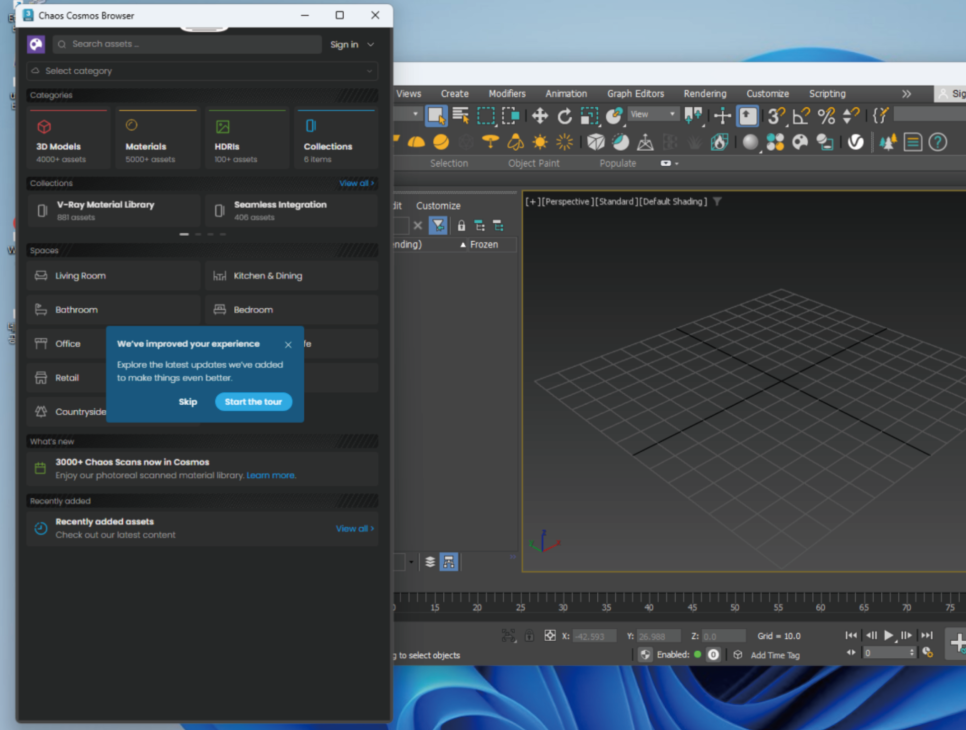Click Sort By Layer icon in Scene Explorer

click(430, 562)
